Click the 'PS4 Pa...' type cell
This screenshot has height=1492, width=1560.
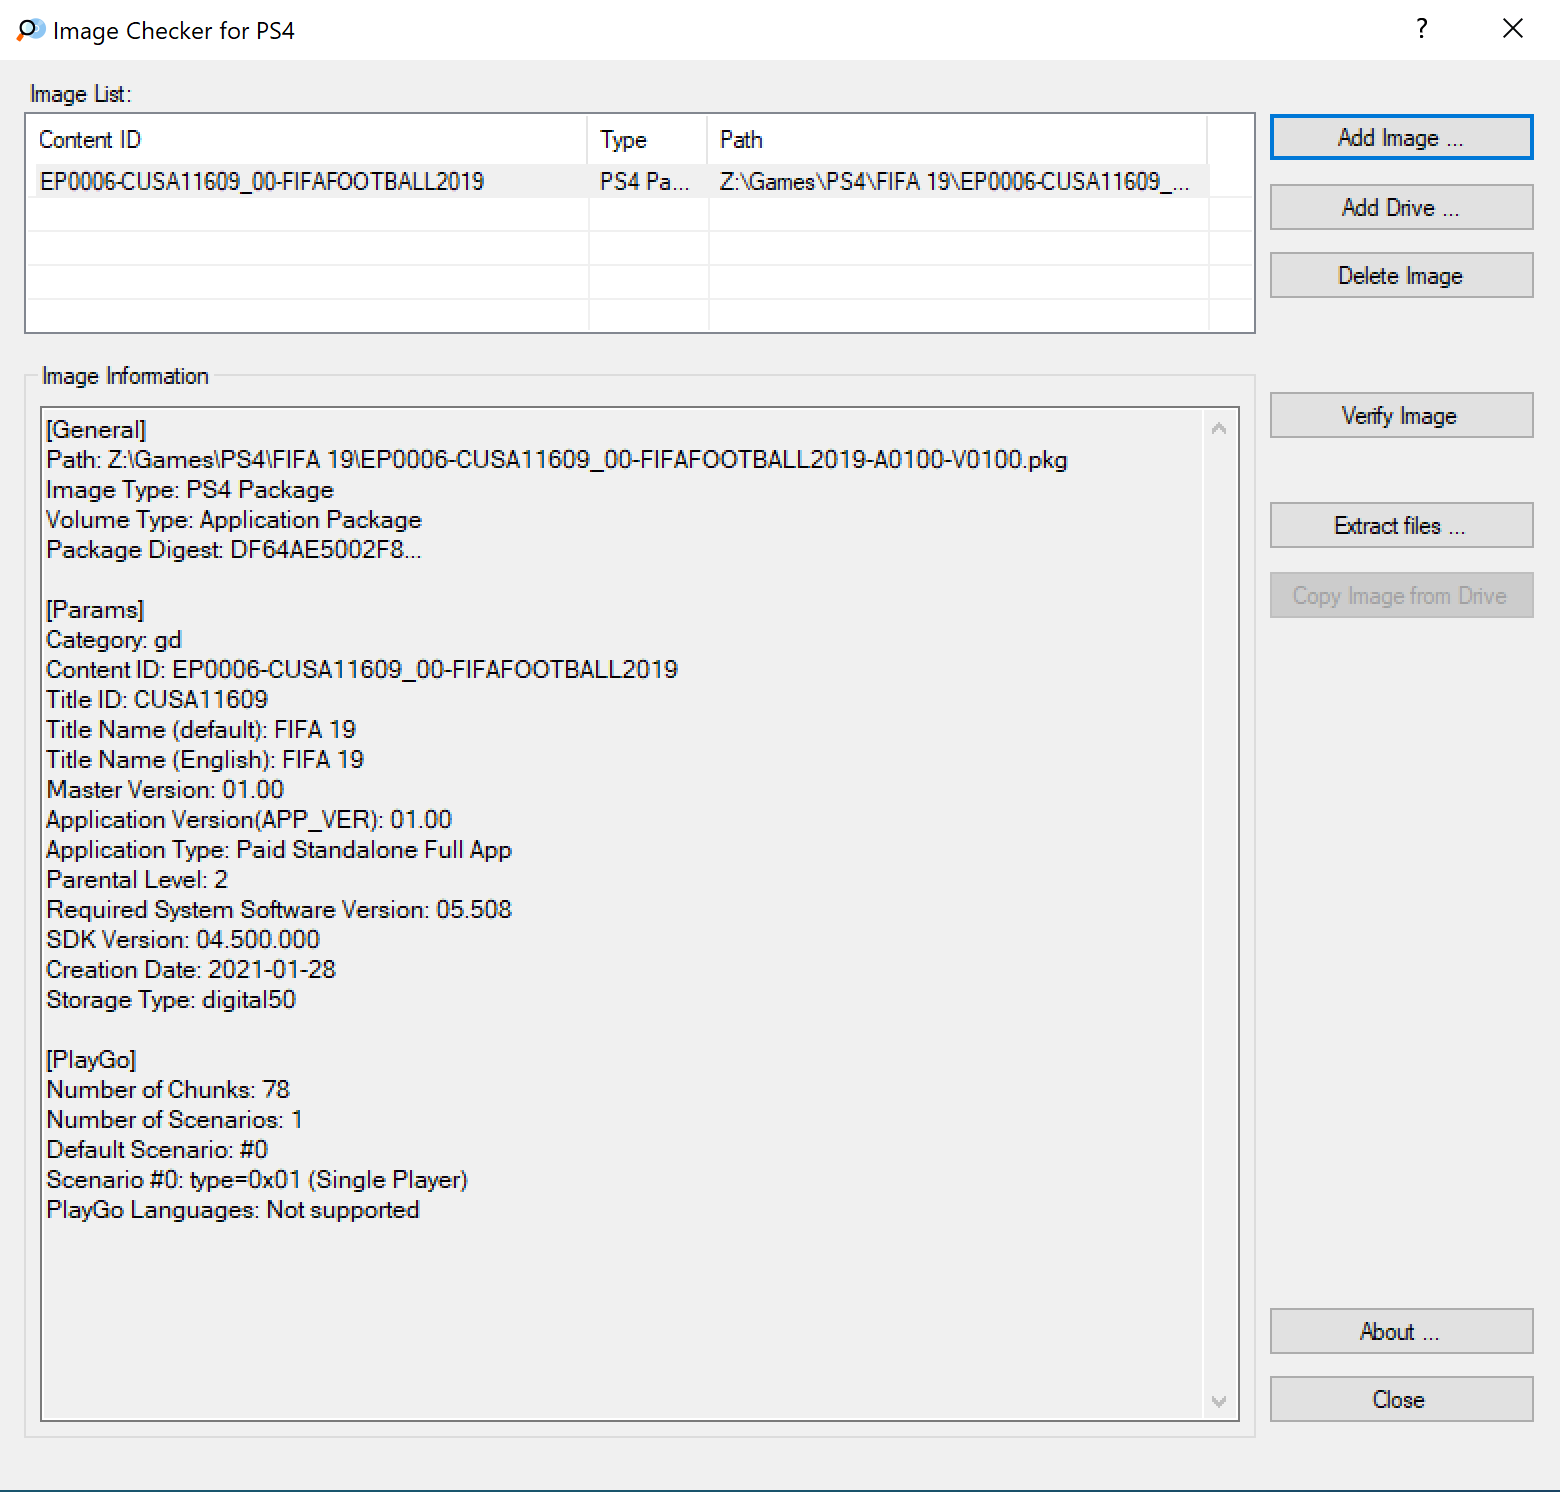[x=644, y=181]
